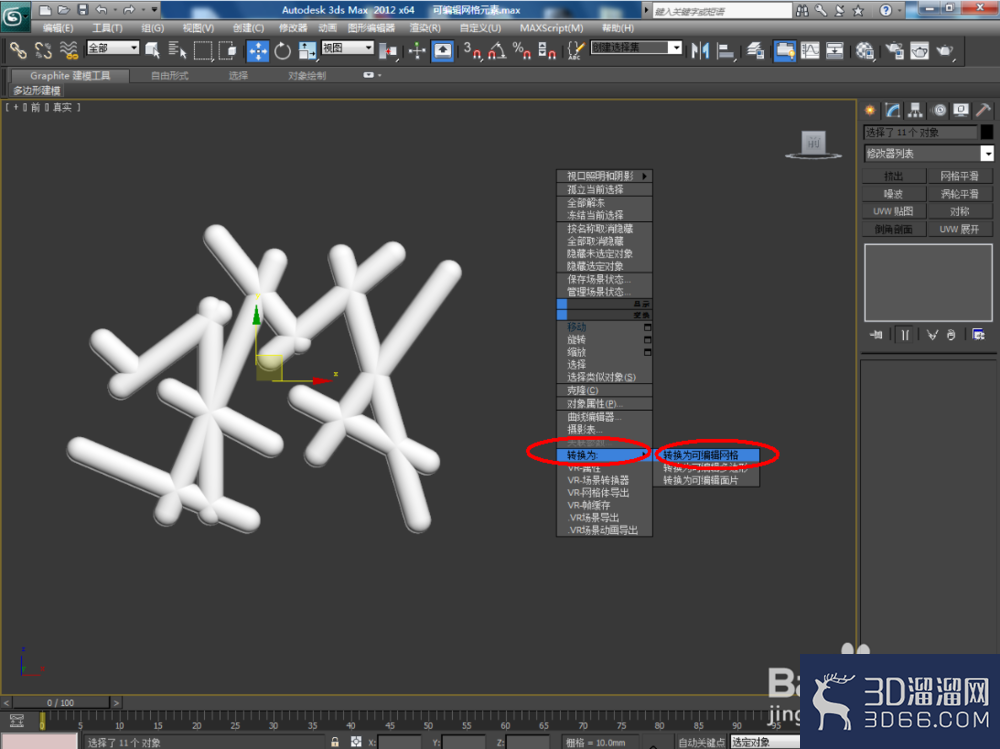Click the ViewCube front face
The image size is (1000, 749).
coord(813,141)
